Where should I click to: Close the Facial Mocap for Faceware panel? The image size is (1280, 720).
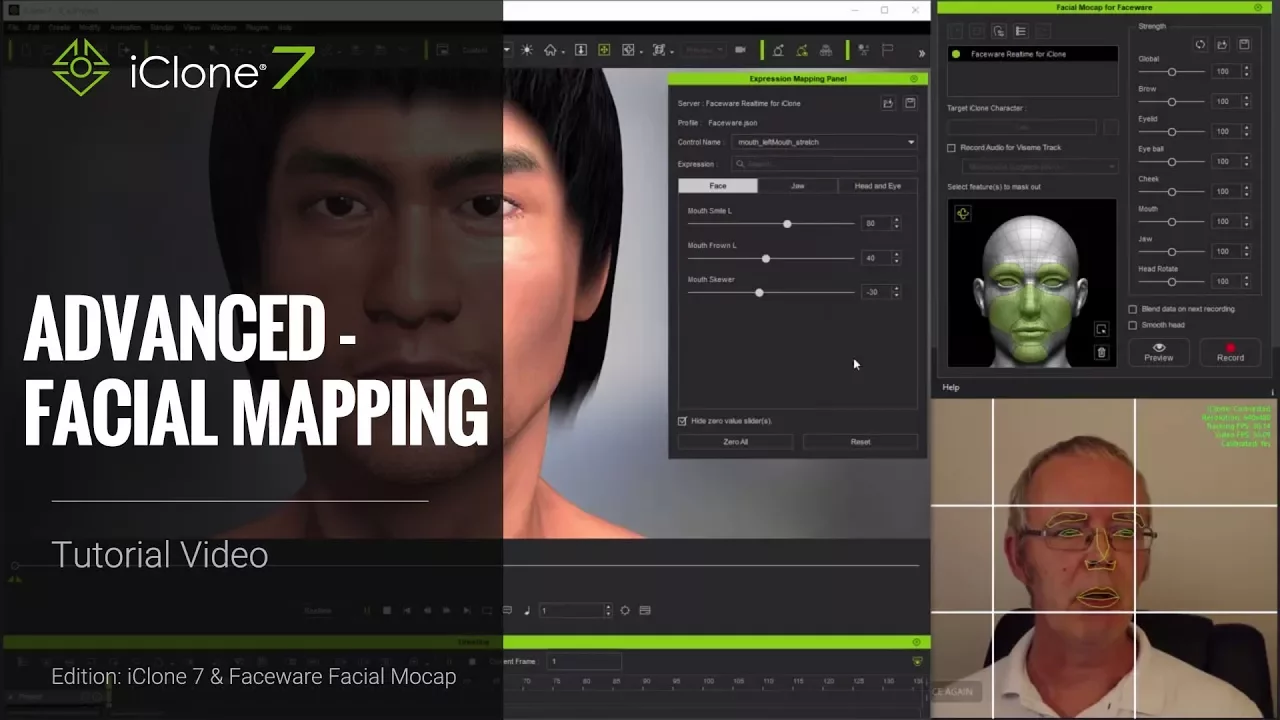pos(1258,7)
